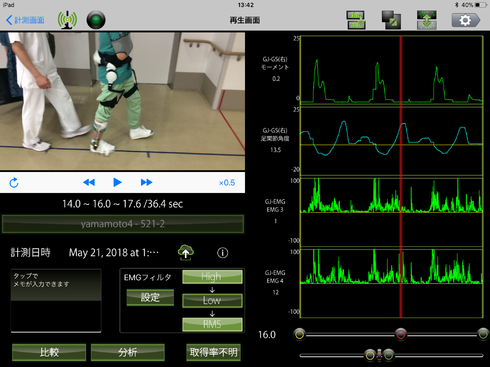Tap the end range handle on time slider
The height and width of the screenshot is (367, 490).
click(483, 334)
